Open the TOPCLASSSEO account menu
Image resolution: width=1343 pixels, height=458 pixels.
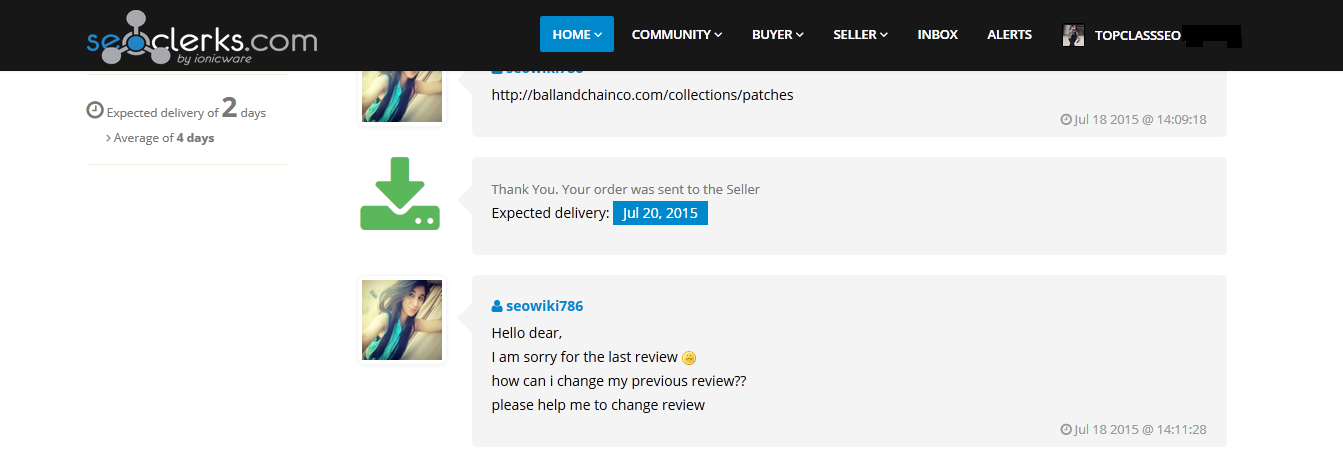click(x=1138, y=35)
